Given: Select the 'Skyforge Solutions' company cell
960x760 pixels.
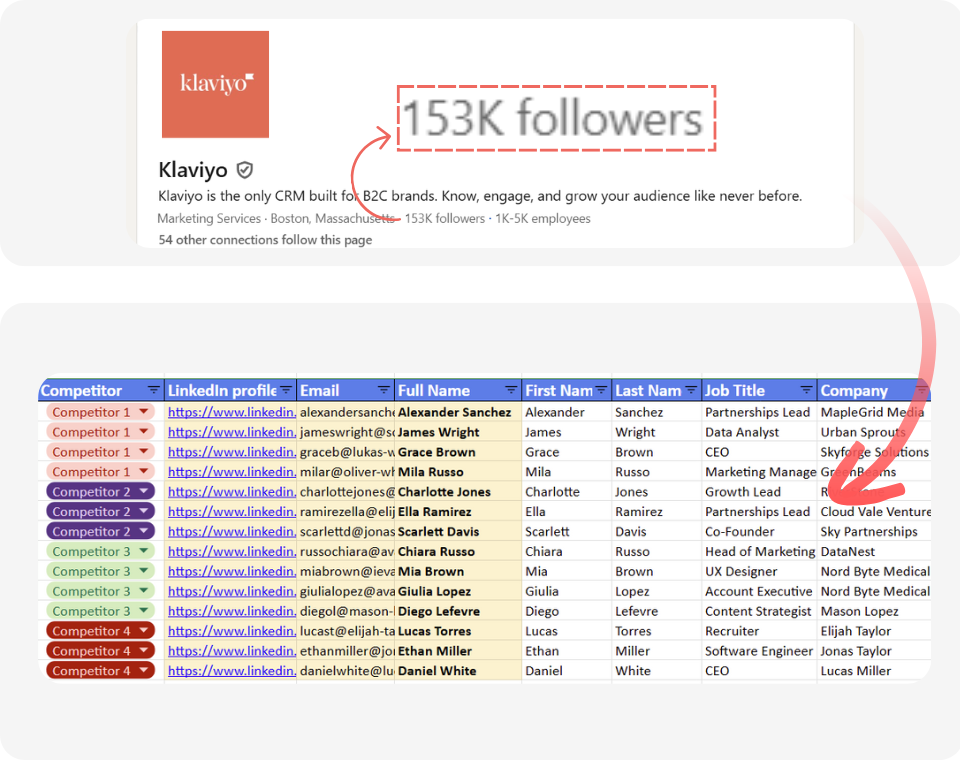Looking at the screenshot, I should [874, 452].
